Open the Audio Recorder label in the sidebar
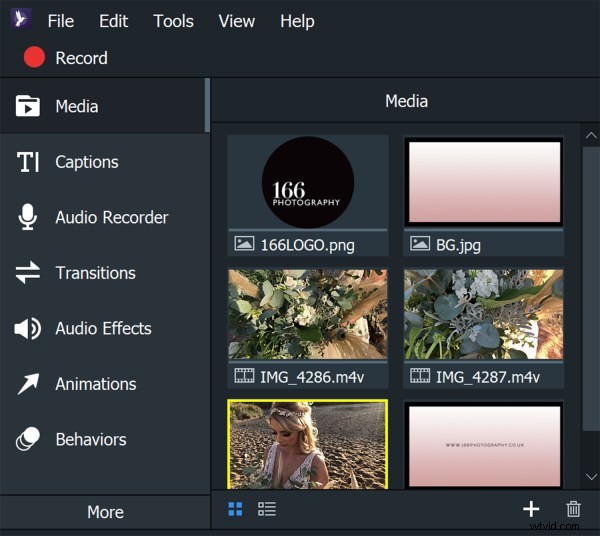This screenshot has width=600, height=536. click(x=112, y=217)
